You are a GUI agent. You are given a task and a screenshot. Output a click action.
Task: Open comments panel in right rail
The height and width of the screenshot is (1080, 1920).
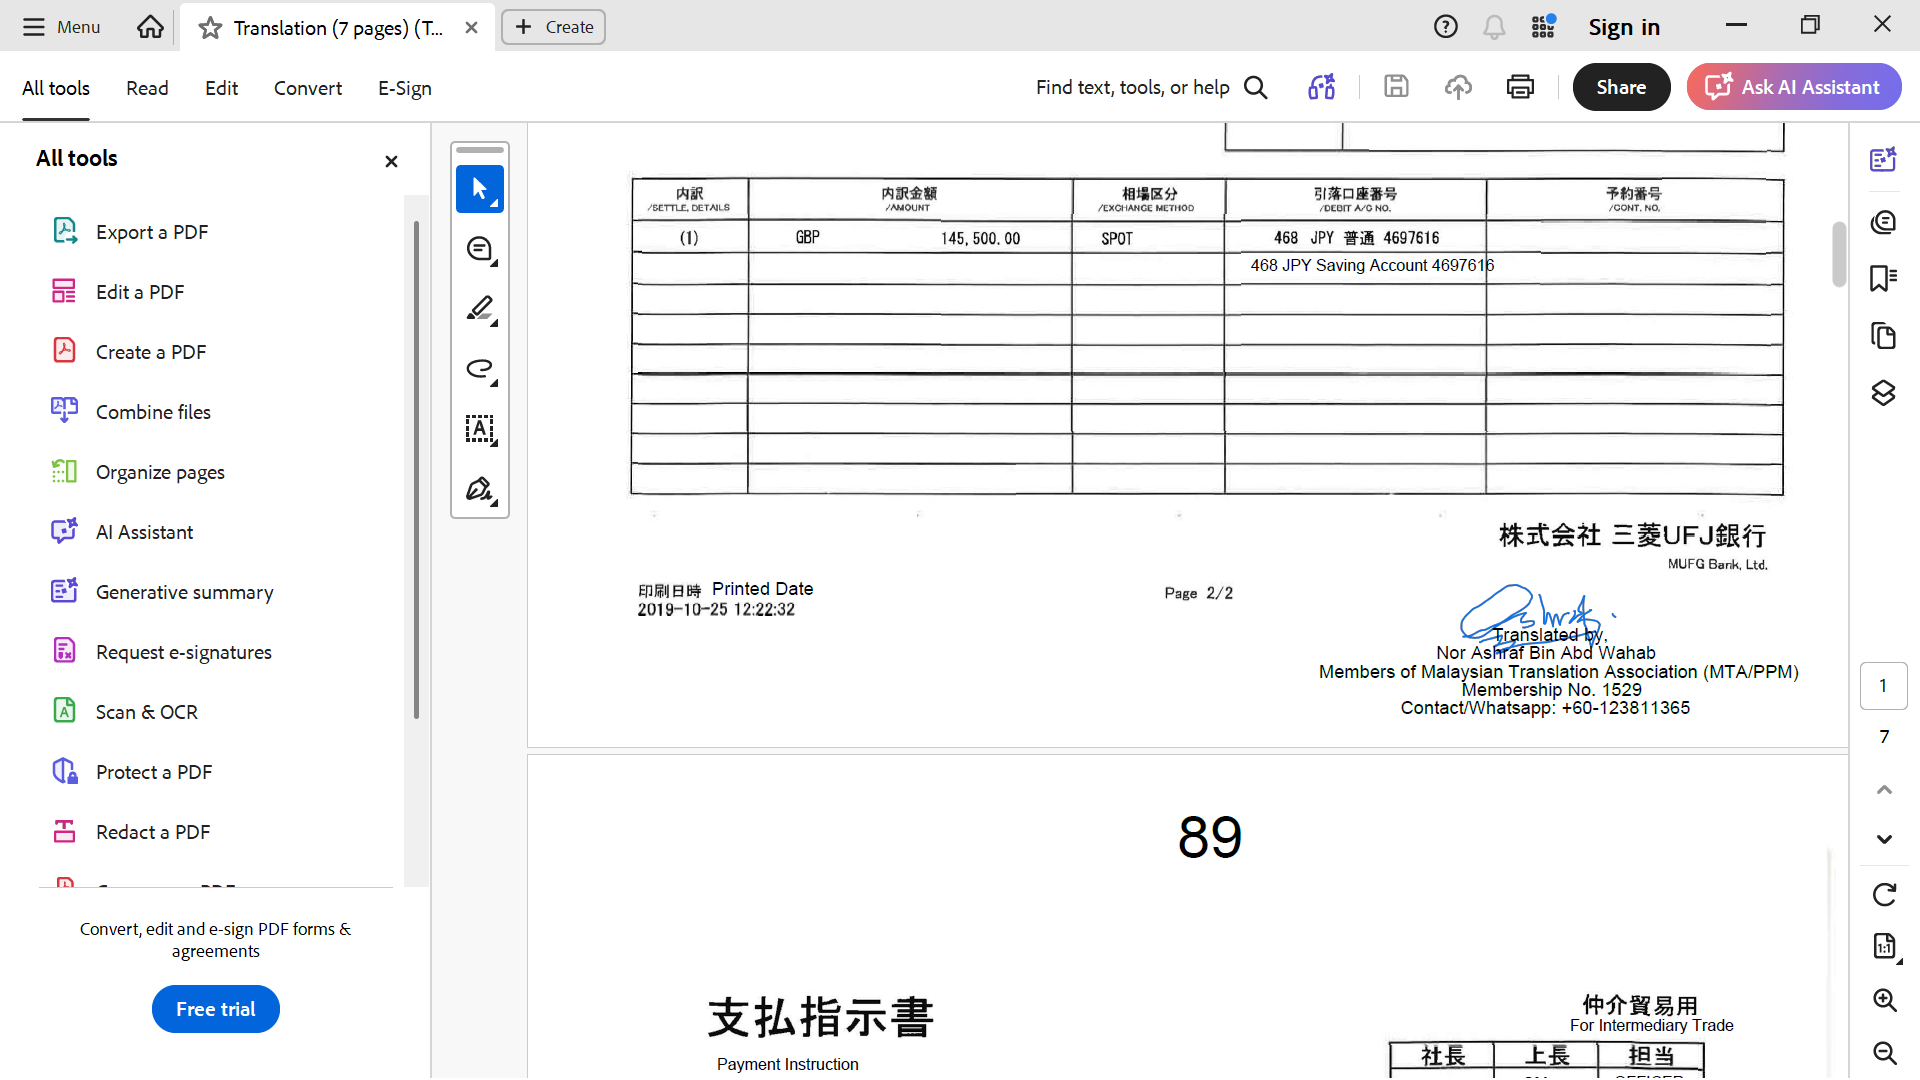(x=1884, y=221)
